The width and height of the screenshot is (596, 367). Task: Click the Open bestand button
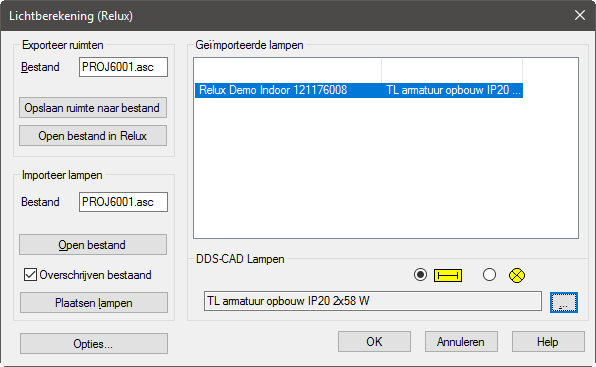coord(93,245)
